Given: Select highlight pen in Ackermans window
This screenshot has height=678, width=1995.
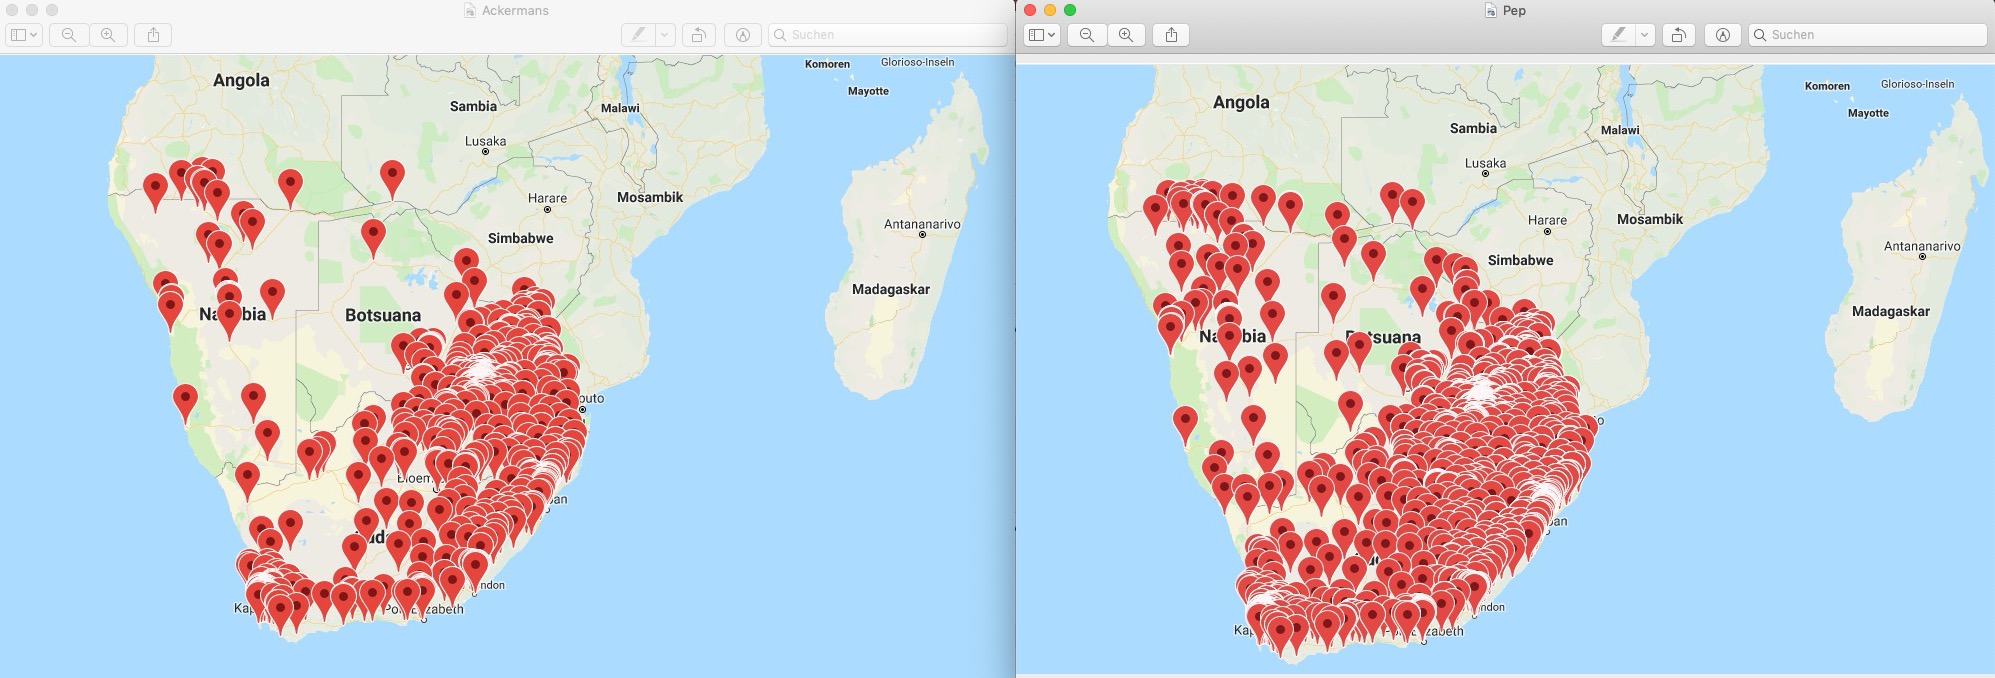Looking at the screenshot, I should (637, 35).
